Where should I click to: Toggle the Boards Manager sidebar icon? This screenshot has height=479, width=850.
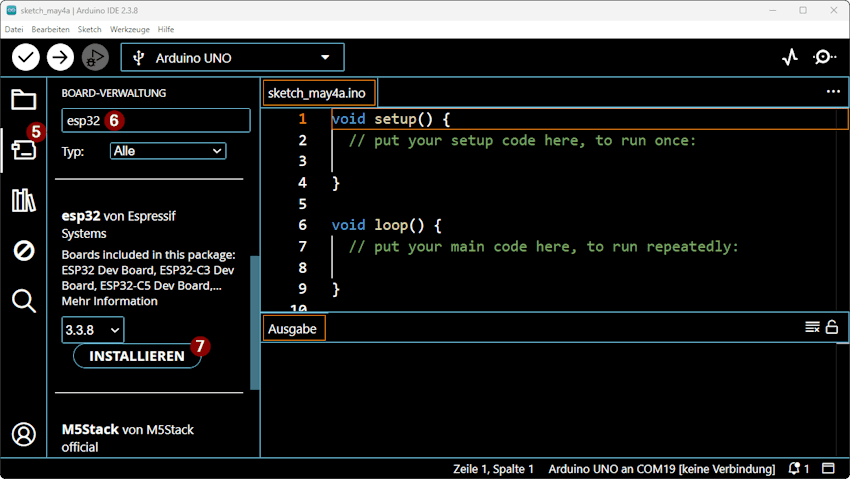point(24,150)
